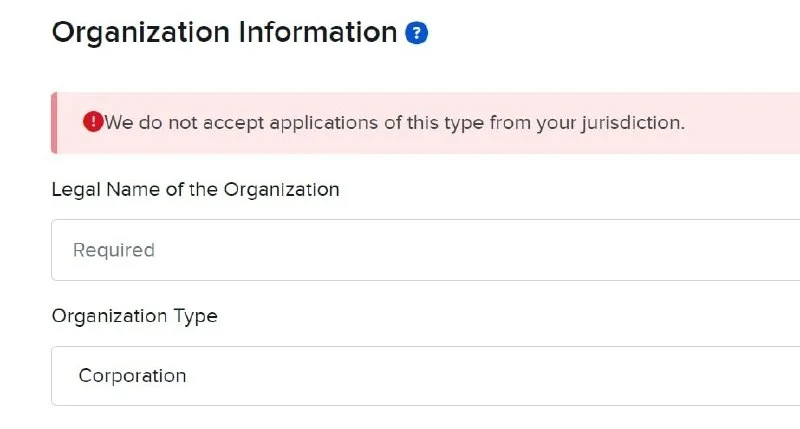This screenshot has height=429, width=800.
Task: Click the word "applications" in the alert
Action: pyautogui.click(x=324, y=123)
